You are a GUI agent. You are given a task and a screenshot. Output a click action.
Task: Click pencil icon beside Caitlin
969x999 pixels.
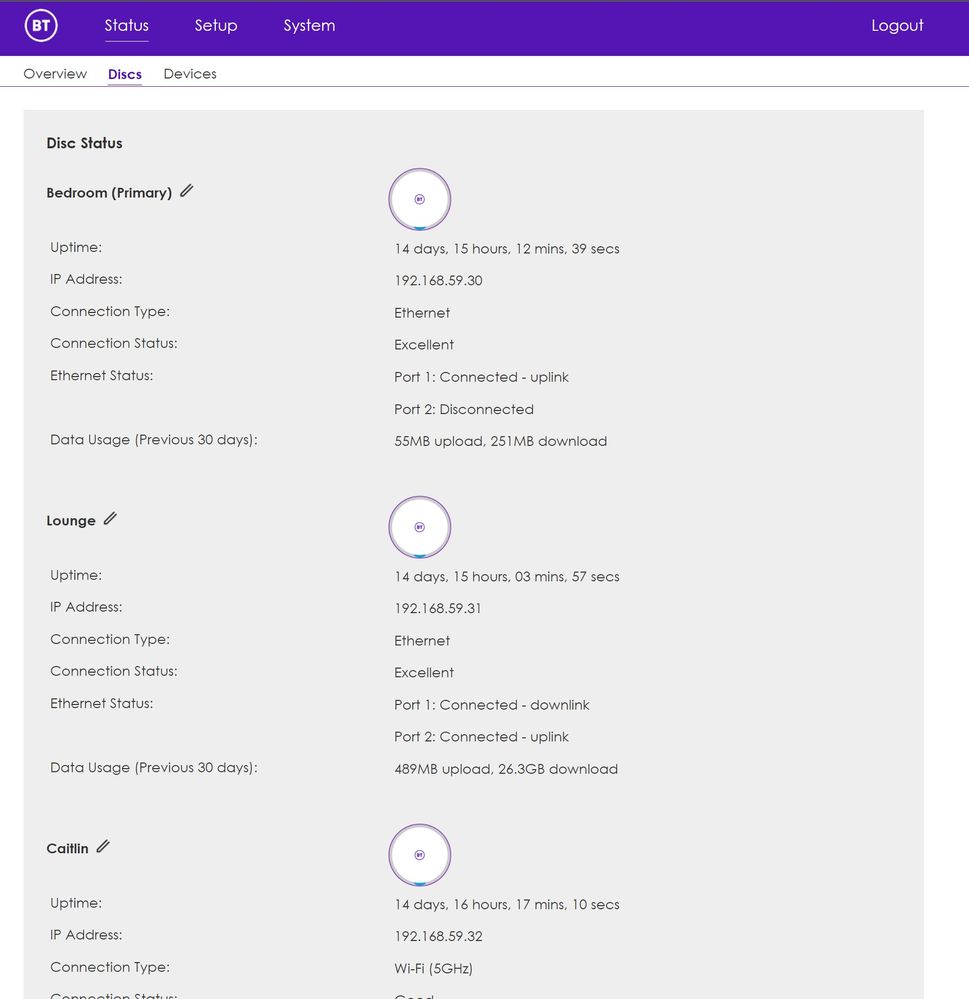103,847
